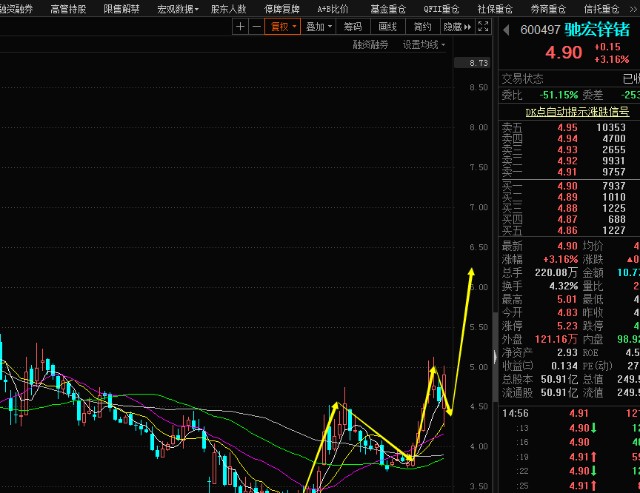Screen dimensions: 640x493
Task: Open the 股东人数 tab
Action: [228, 8]
